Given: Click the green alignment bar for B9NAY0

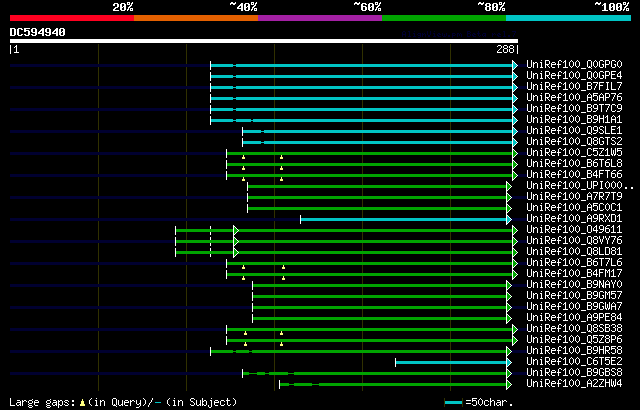Looking at the screenshot, I should 380,286.
